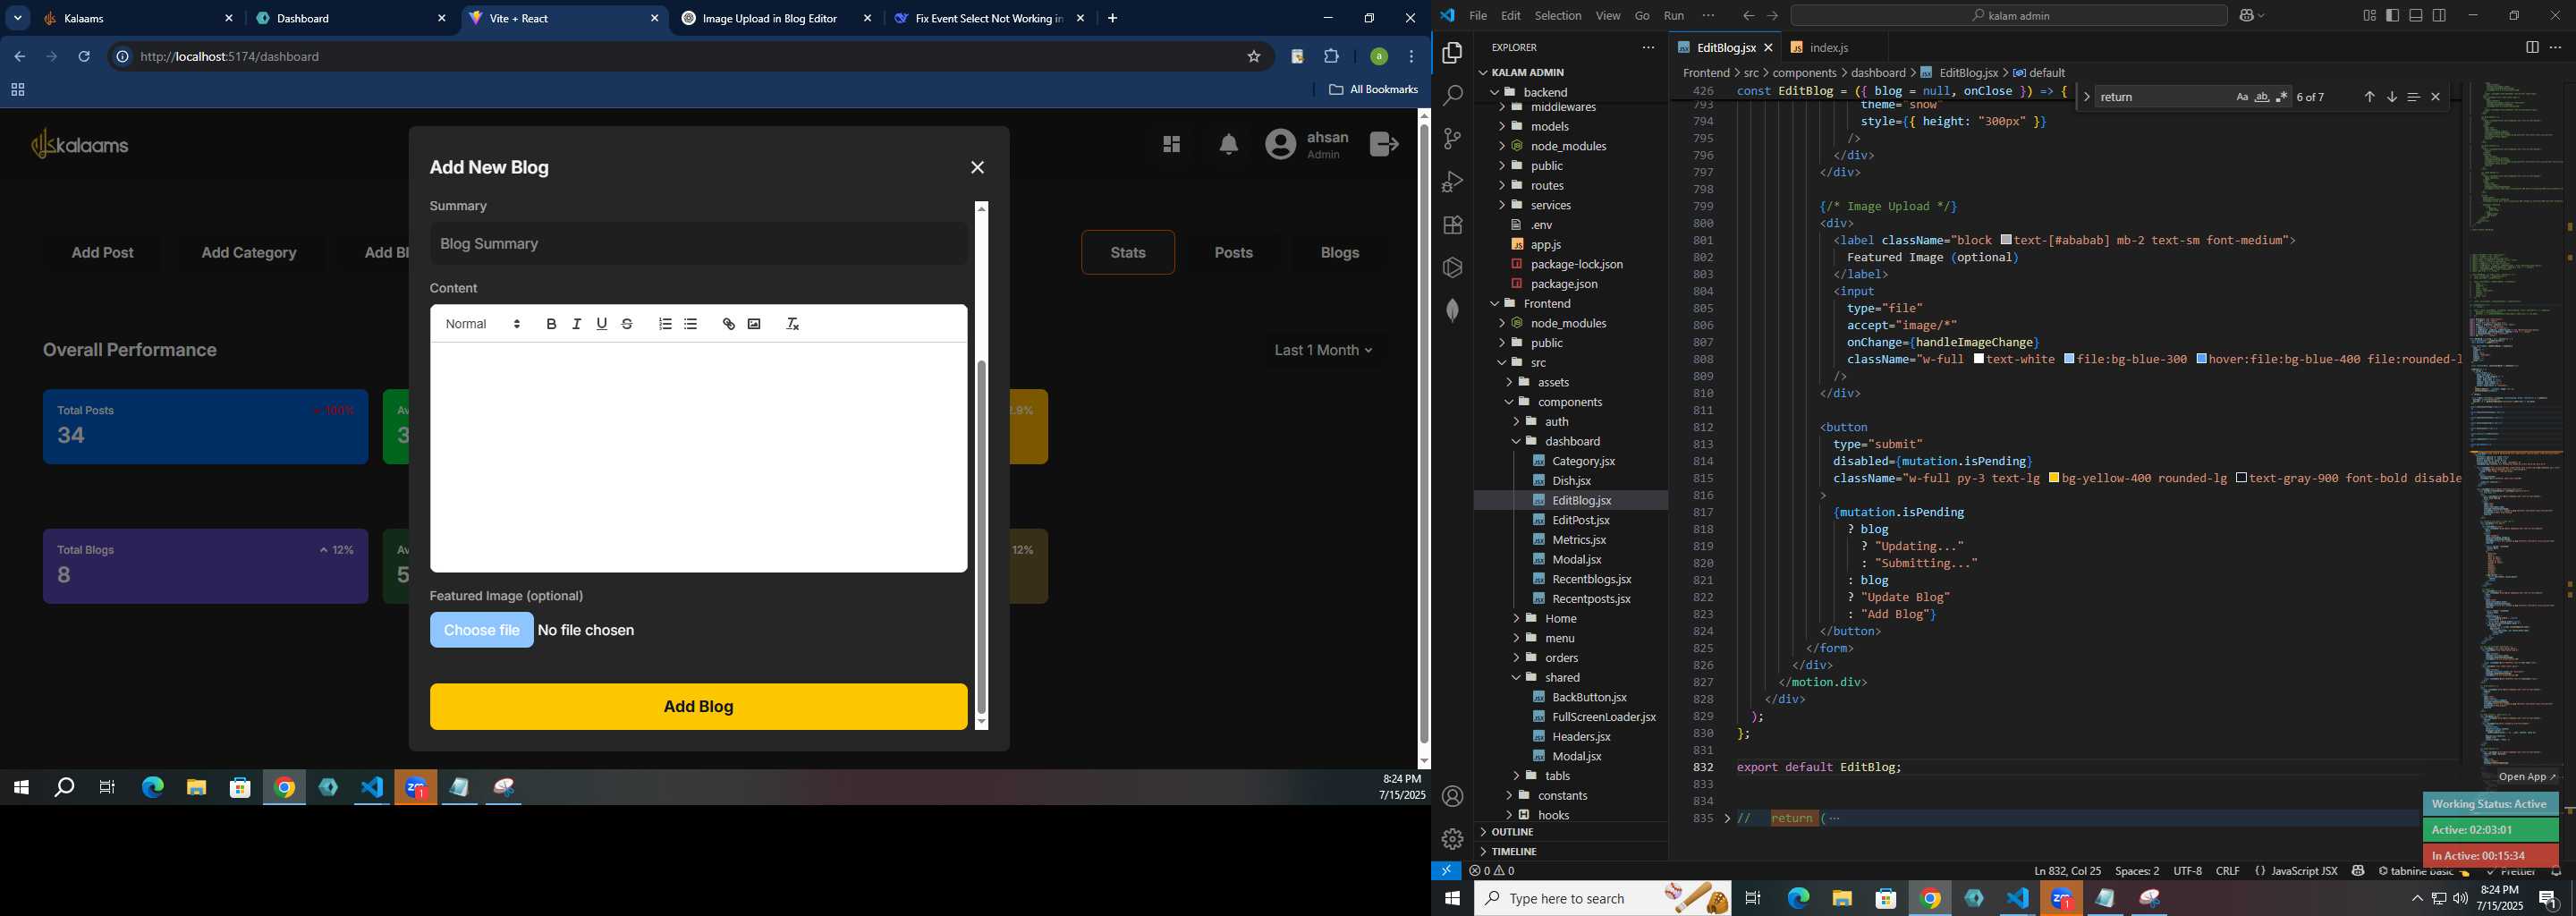Open Accounts icon in VS Code activity bar
The width and height of the screenshot is (2576, 916).
pos(1453,797)
